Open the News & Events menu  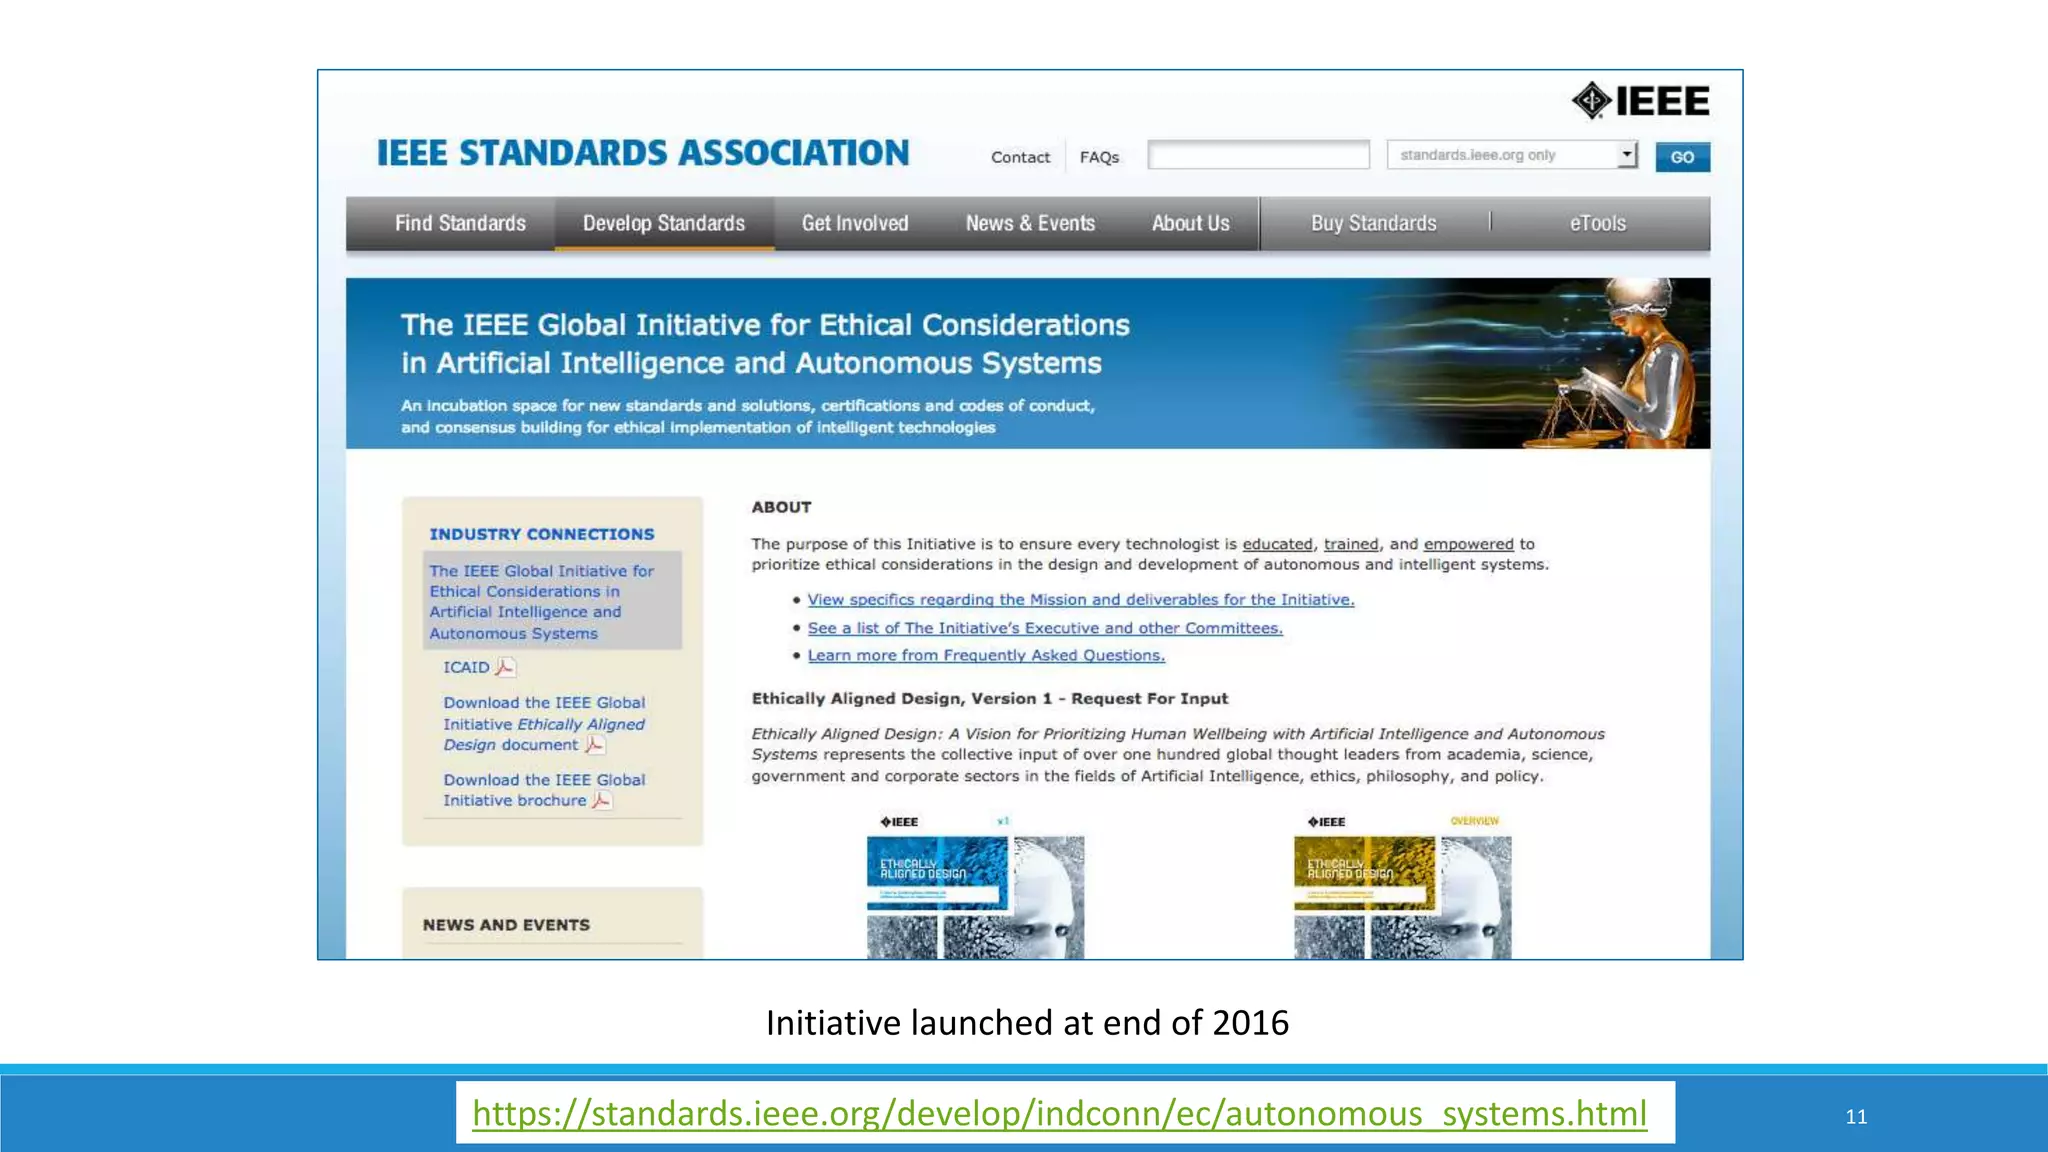click(1030, 223)
